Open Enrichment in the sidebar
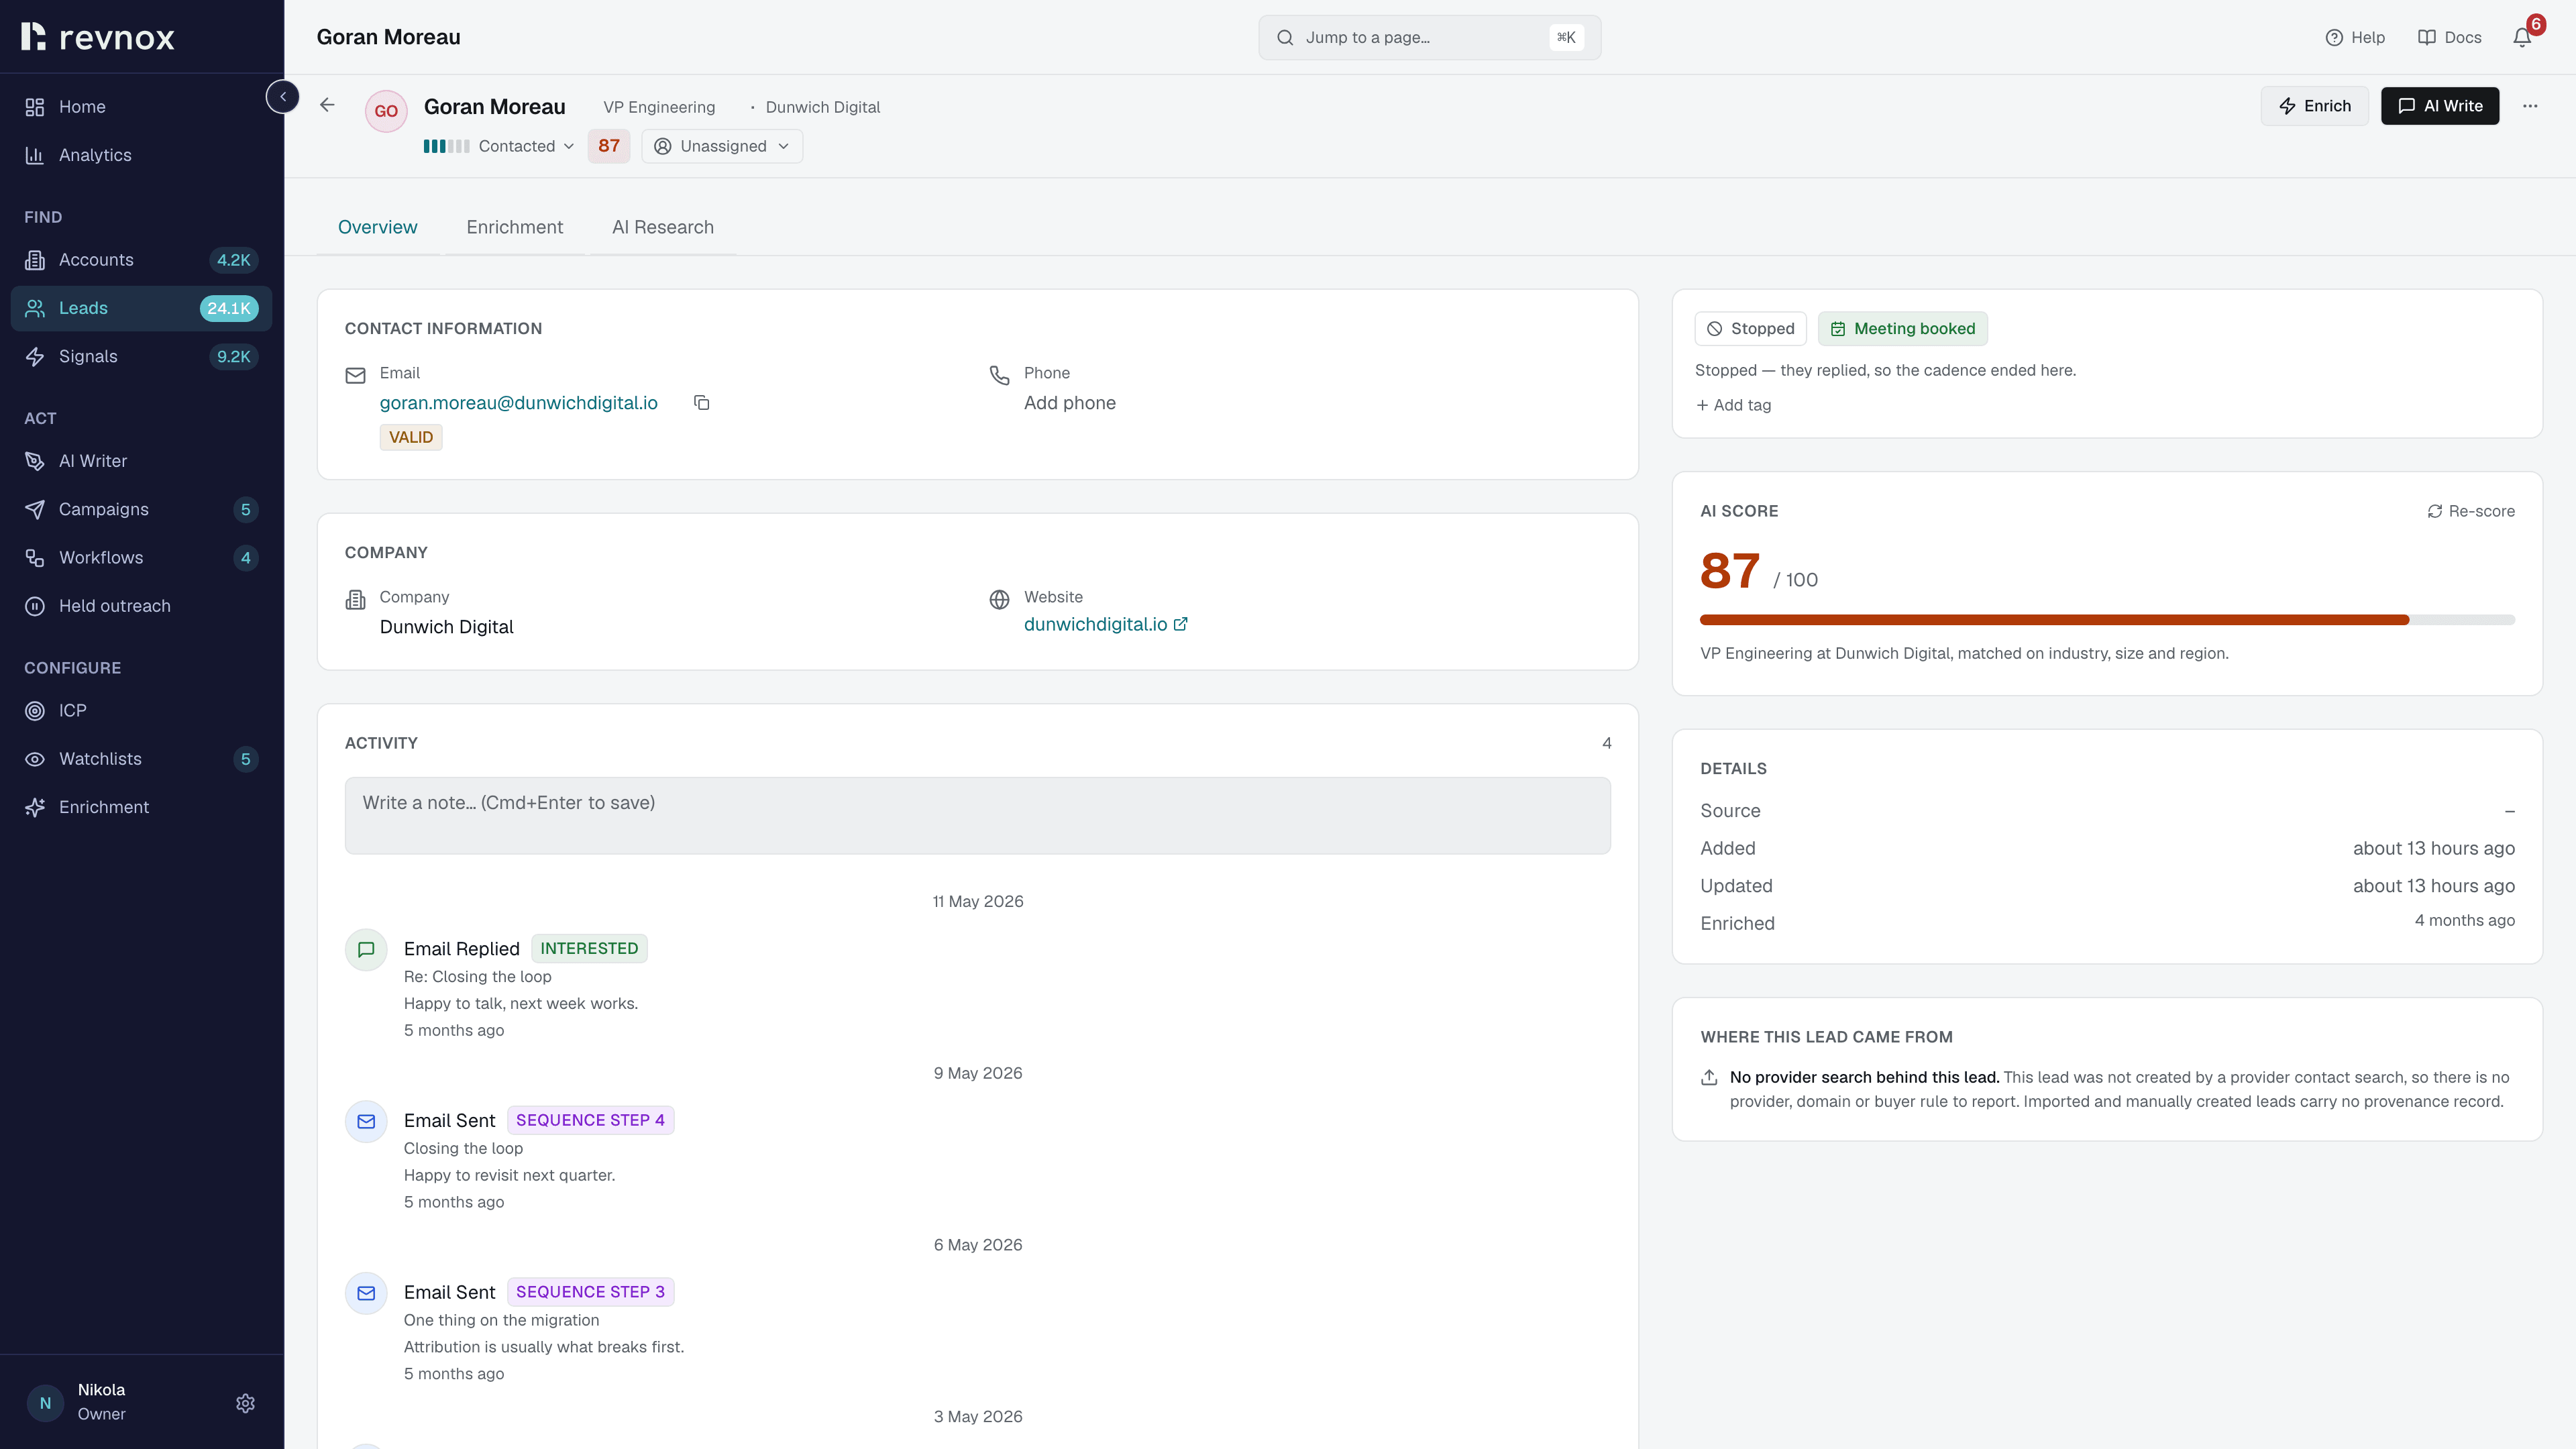This screenshot has width=2576, height=1449. pyautogui.click(x=141, y=807)
